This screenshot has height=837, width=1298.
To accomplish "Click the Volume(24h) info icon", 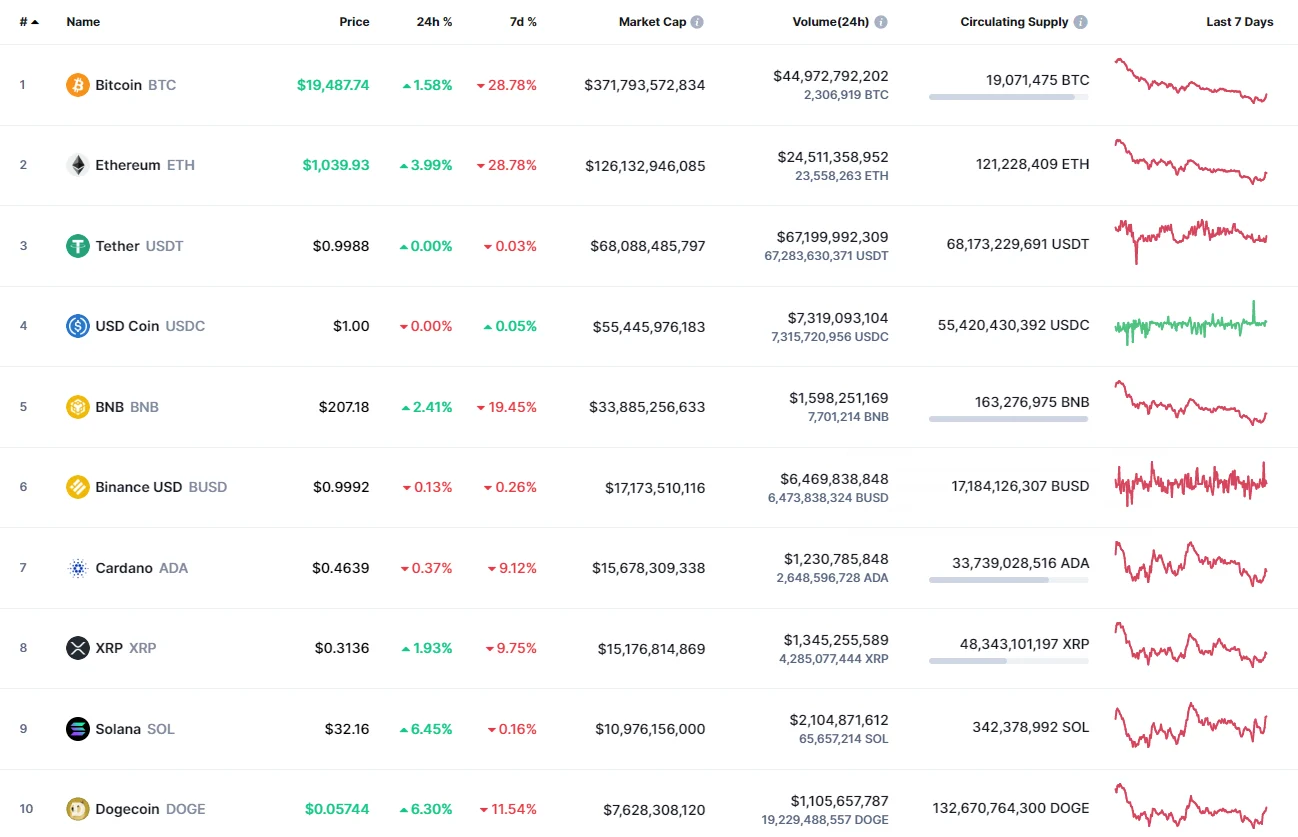I will point(881,22).
